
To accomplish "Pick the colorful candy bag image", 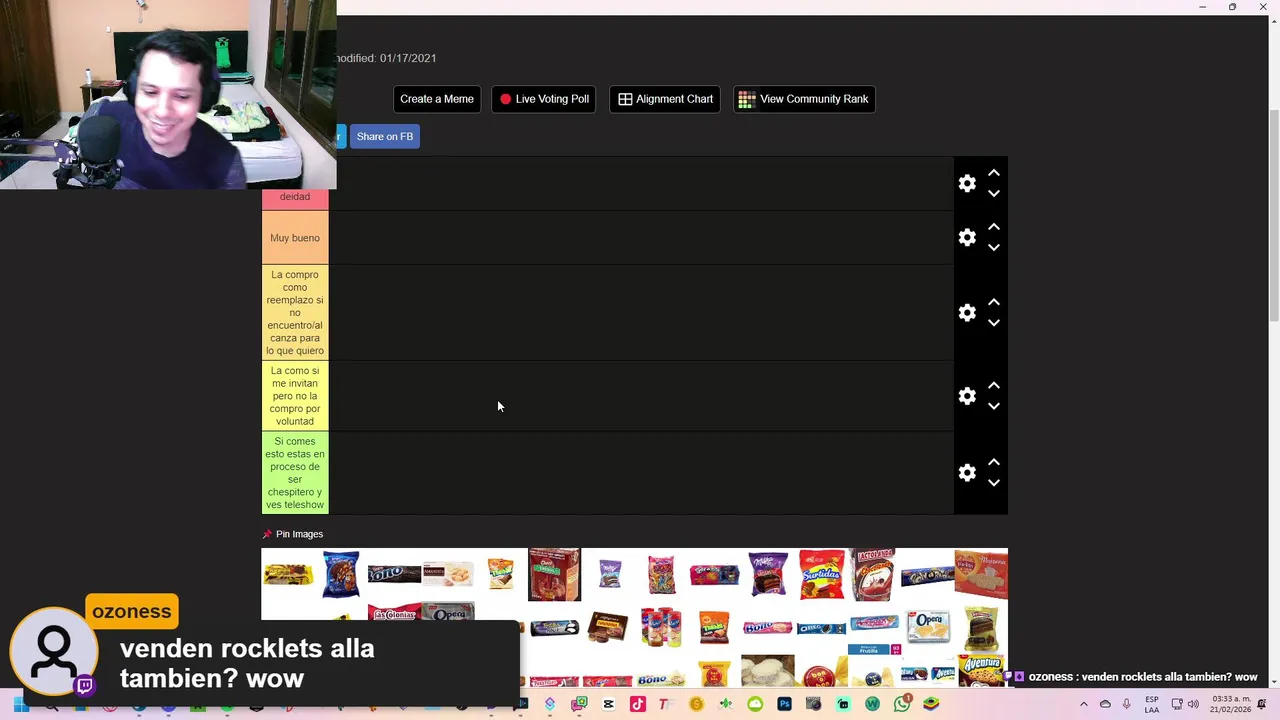I will [x=661, y=575].
